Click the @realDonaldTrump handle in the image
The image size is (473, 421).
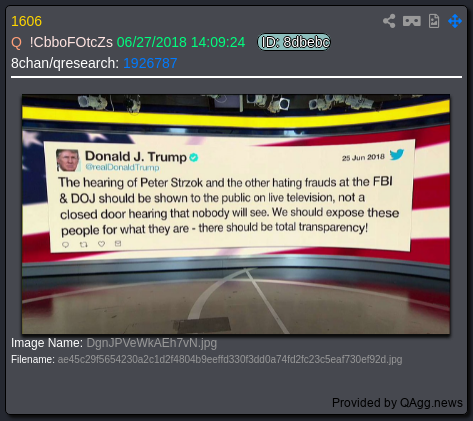[122, 167]
